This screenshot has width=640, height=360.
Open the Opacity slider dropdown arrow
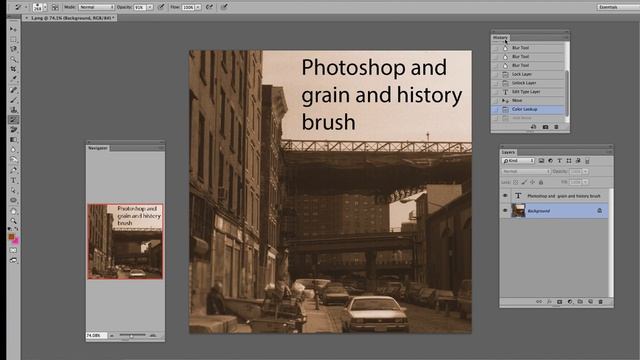(x=150, y=7)
